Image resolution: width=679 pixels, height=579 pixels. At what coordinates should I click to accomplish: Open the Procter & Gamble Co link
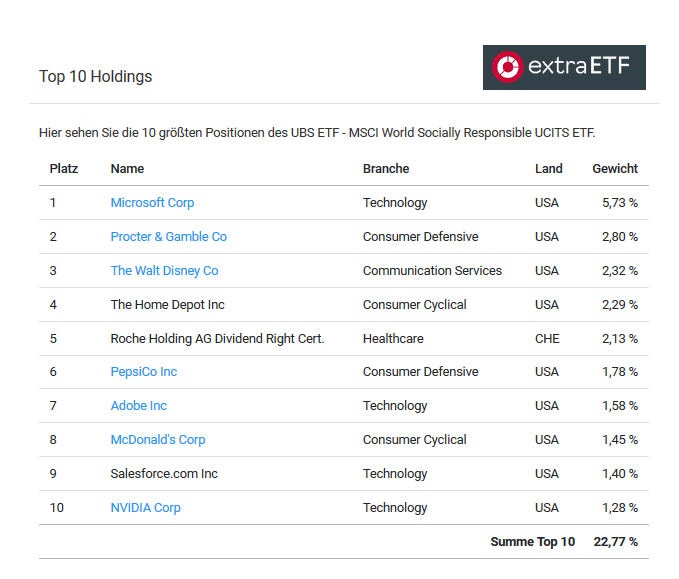[168, 237]
